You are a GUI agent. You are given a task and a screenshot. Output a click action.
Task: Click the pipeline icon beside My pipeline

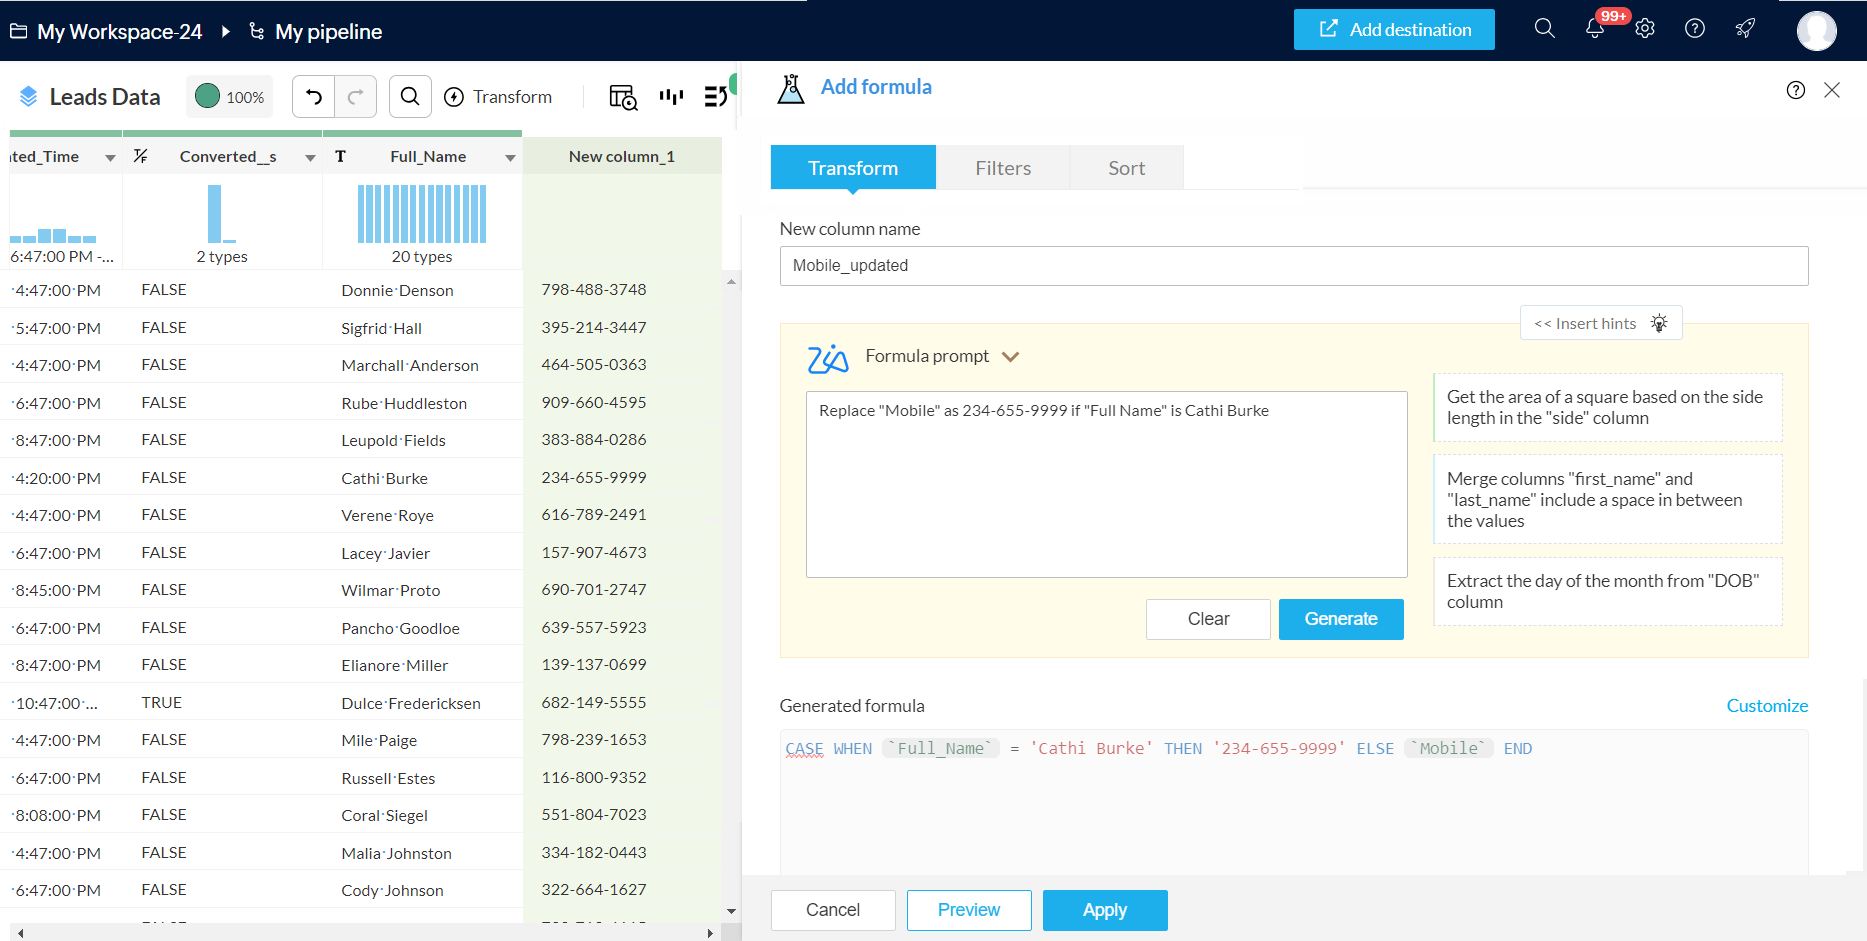(x=257, y=31)
